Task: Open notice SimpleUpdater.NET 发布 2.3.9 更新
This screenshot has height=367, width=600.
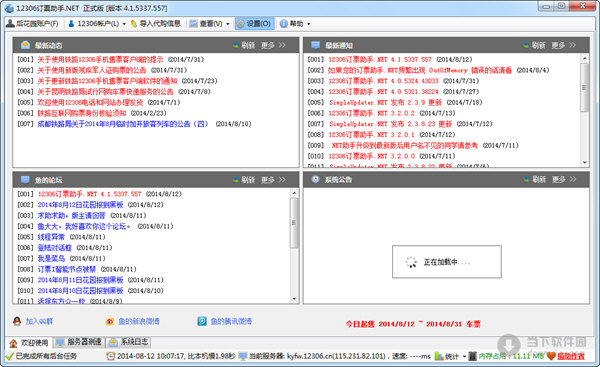Action: coord(385,102)
